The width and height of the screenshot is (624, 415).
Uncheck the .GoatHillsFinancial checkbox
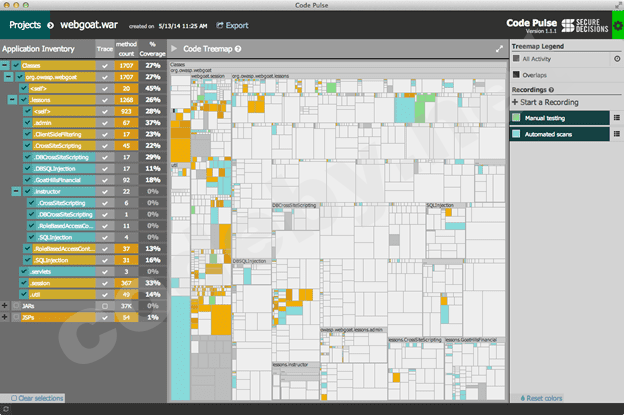point(27,180)
